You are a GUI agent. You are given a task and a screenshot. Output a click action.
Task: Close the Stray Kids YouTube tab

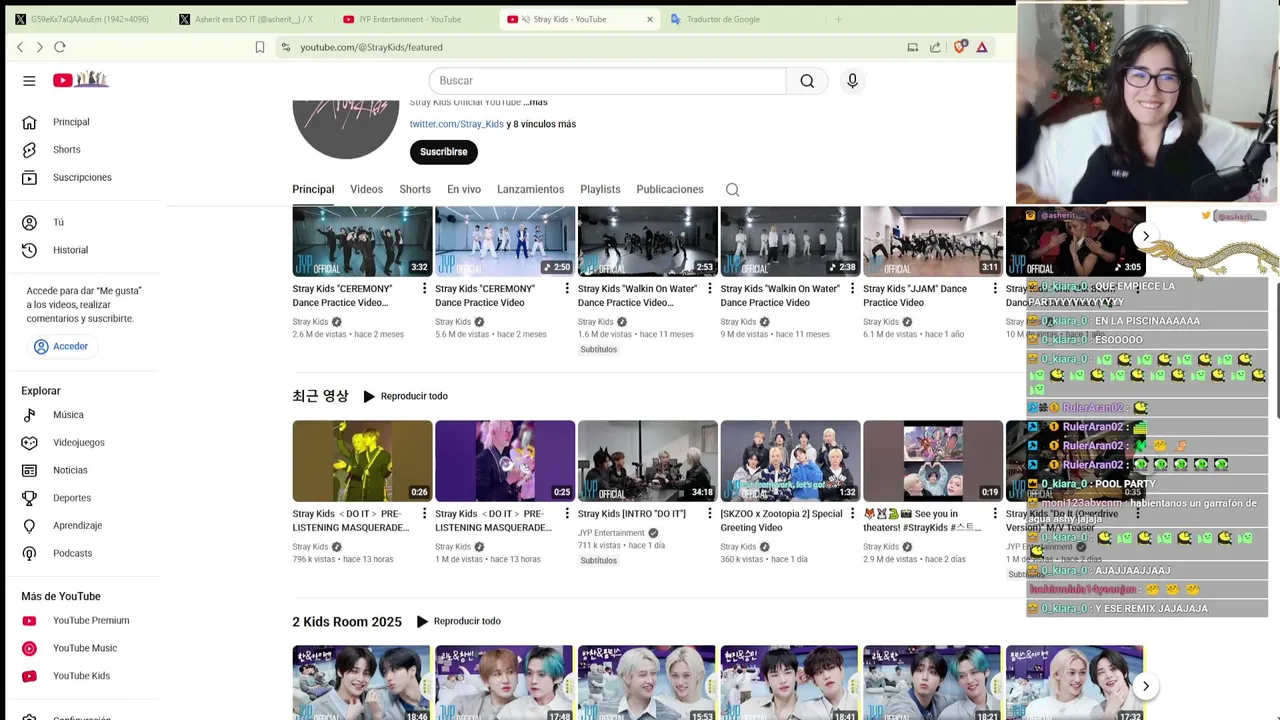[650, 19]
